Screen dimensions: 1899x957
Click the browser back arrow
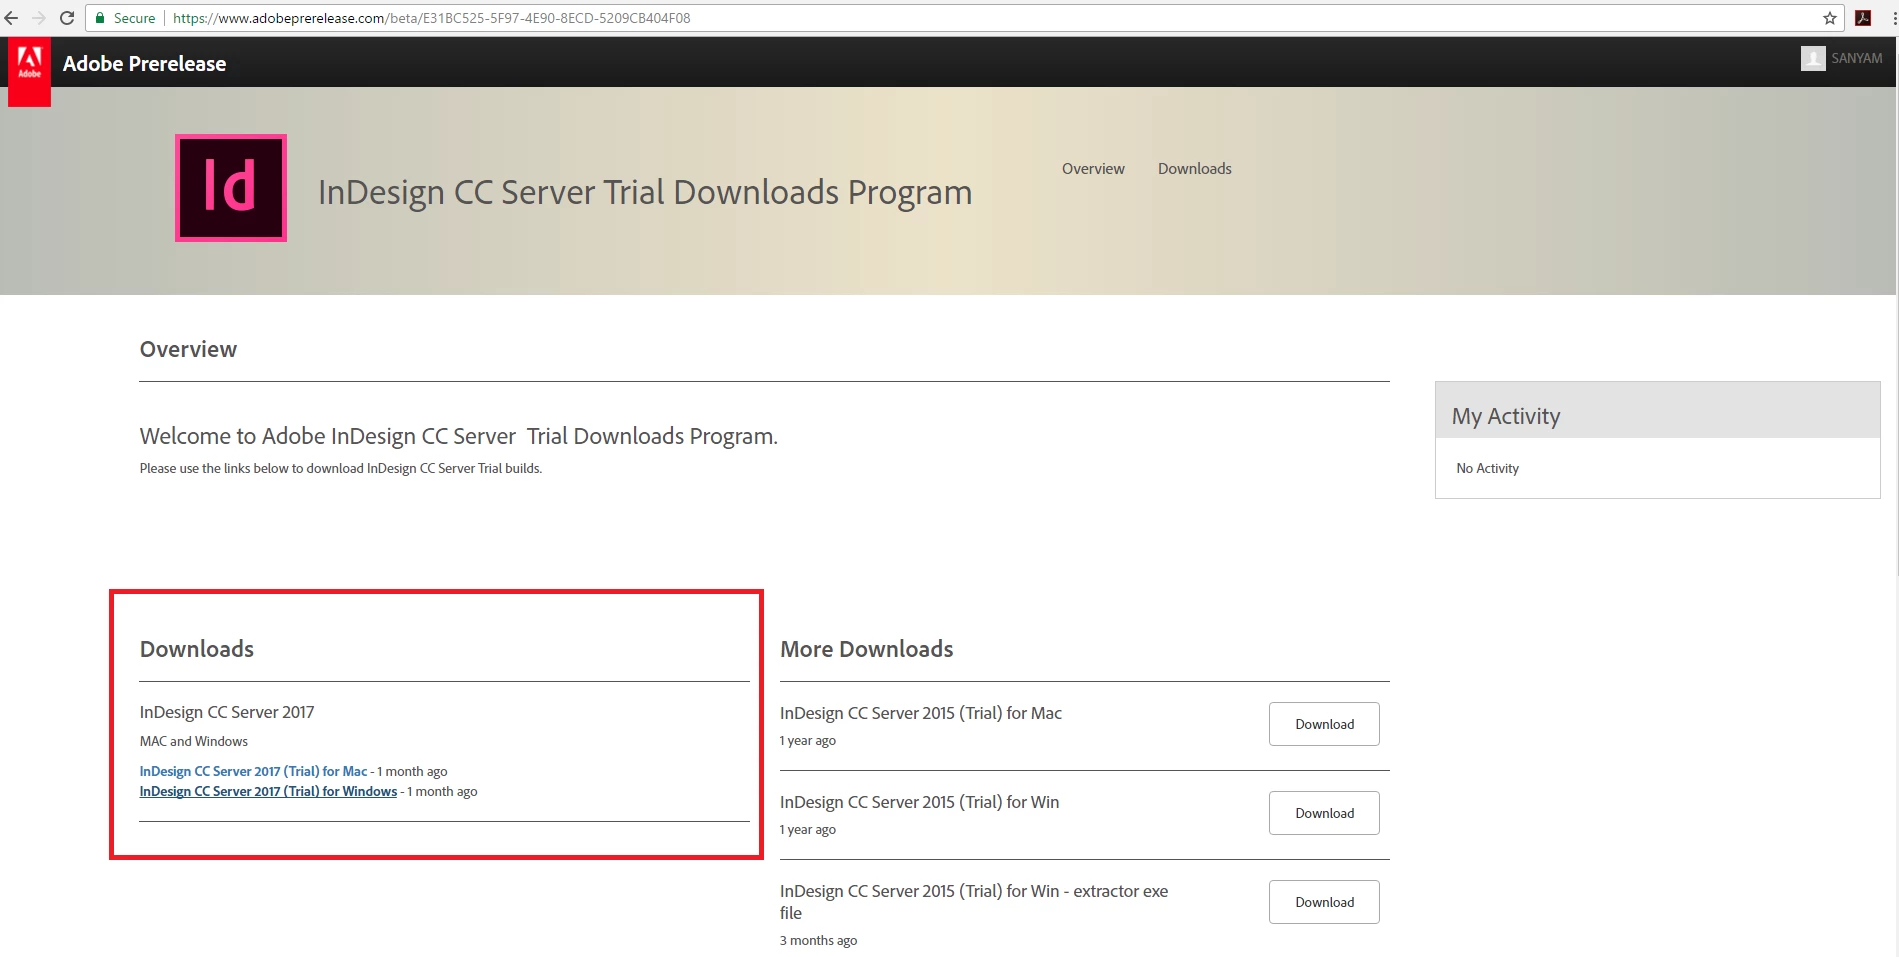(x=12, y=18)
